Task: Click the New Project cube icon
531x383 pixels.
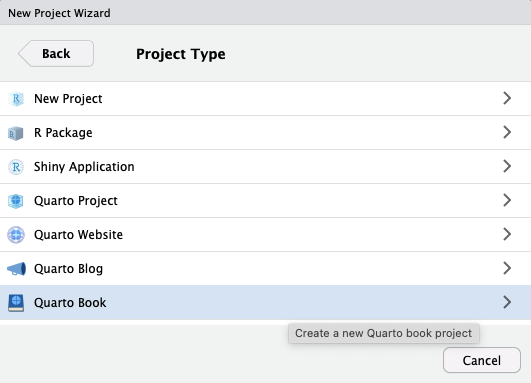Action: pos(16,99)
